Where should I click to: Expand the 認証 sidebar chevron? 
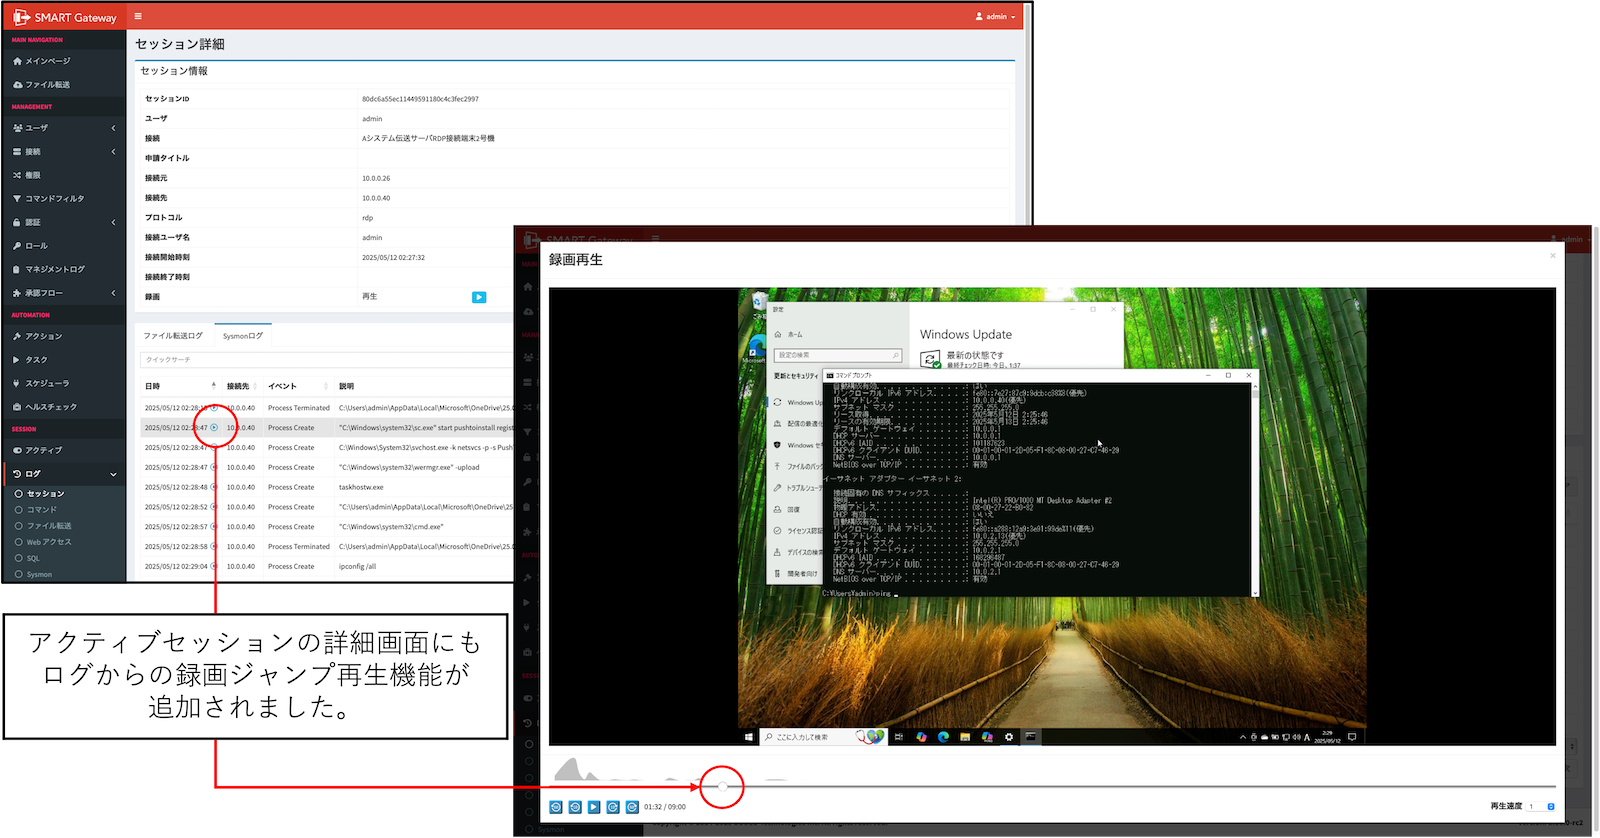pos(113,222)
